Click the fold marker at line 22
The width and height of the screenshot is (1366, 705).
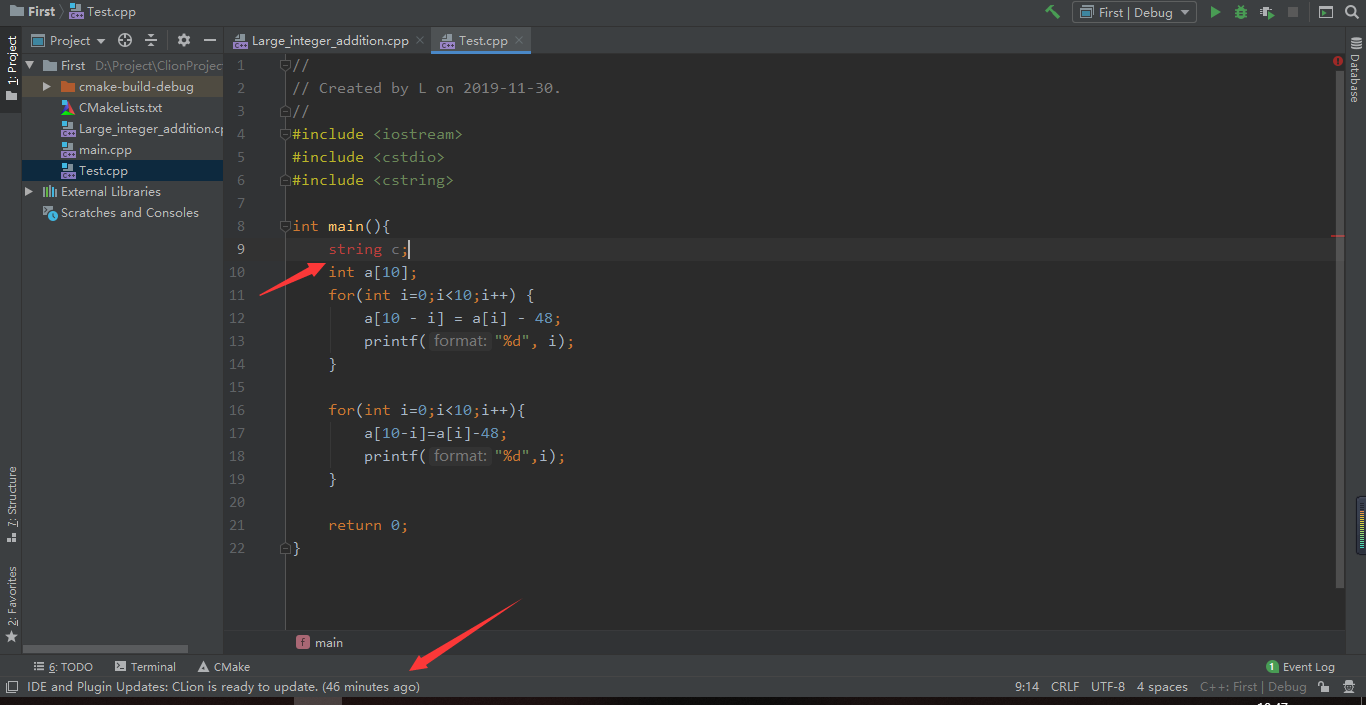pyautogui.click(x=286, y=548)
